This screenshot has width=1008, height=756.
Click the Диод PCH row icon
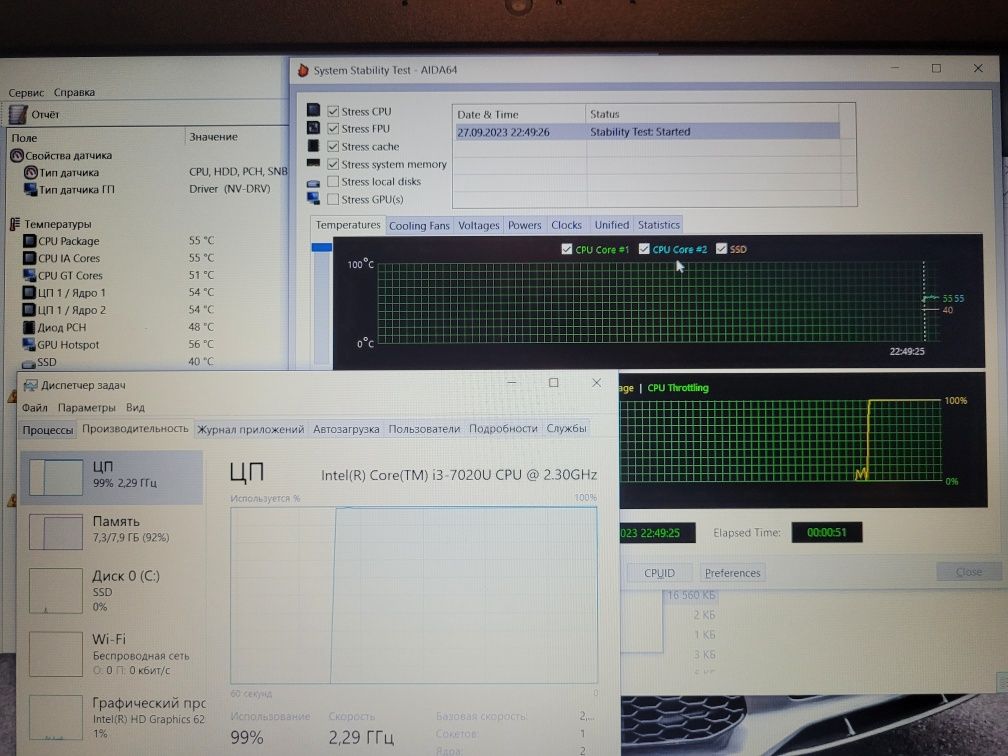29,328
